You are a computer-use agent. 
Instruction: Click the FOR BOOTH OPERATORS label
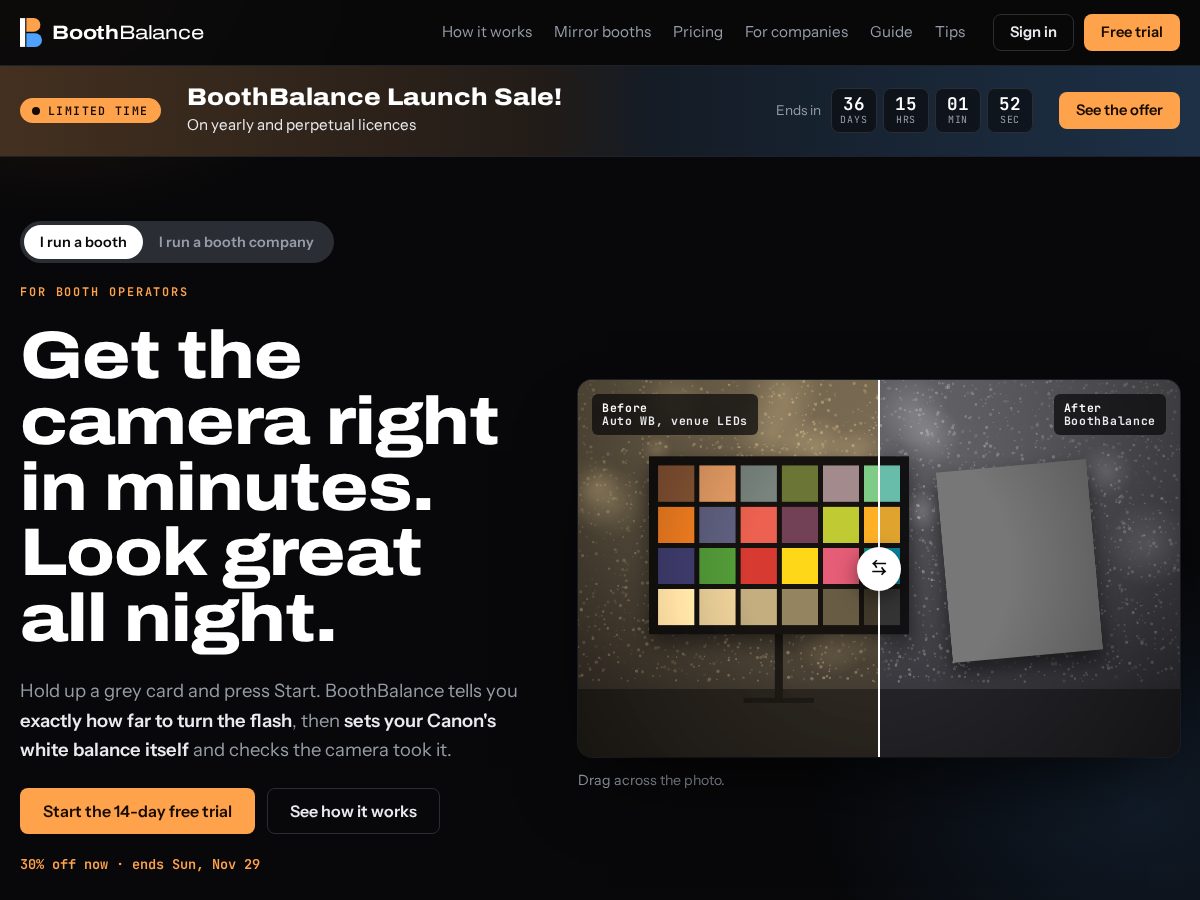click(104, 292)
